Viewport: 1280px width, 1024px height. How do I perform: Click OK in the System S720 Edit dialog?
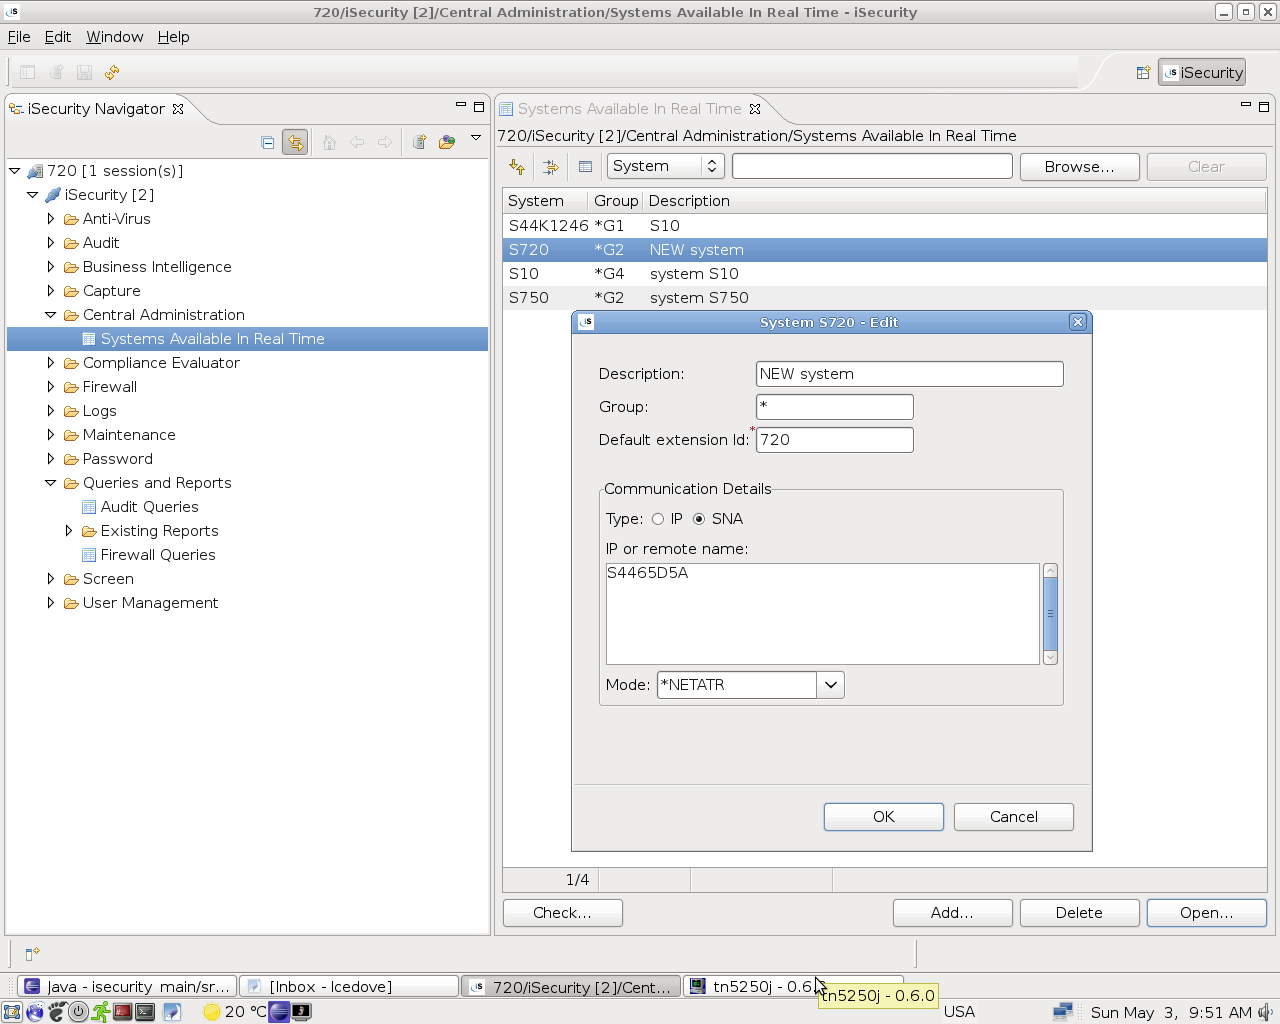(884, 817)
